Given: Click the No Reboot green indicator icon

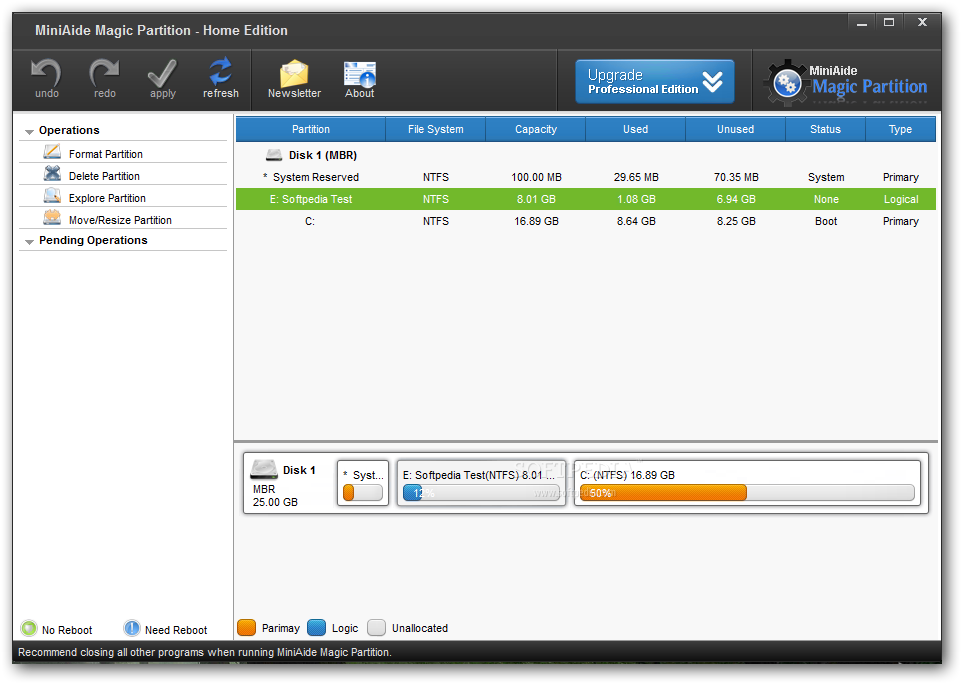Looking at the screenshot, I should 29,628.
